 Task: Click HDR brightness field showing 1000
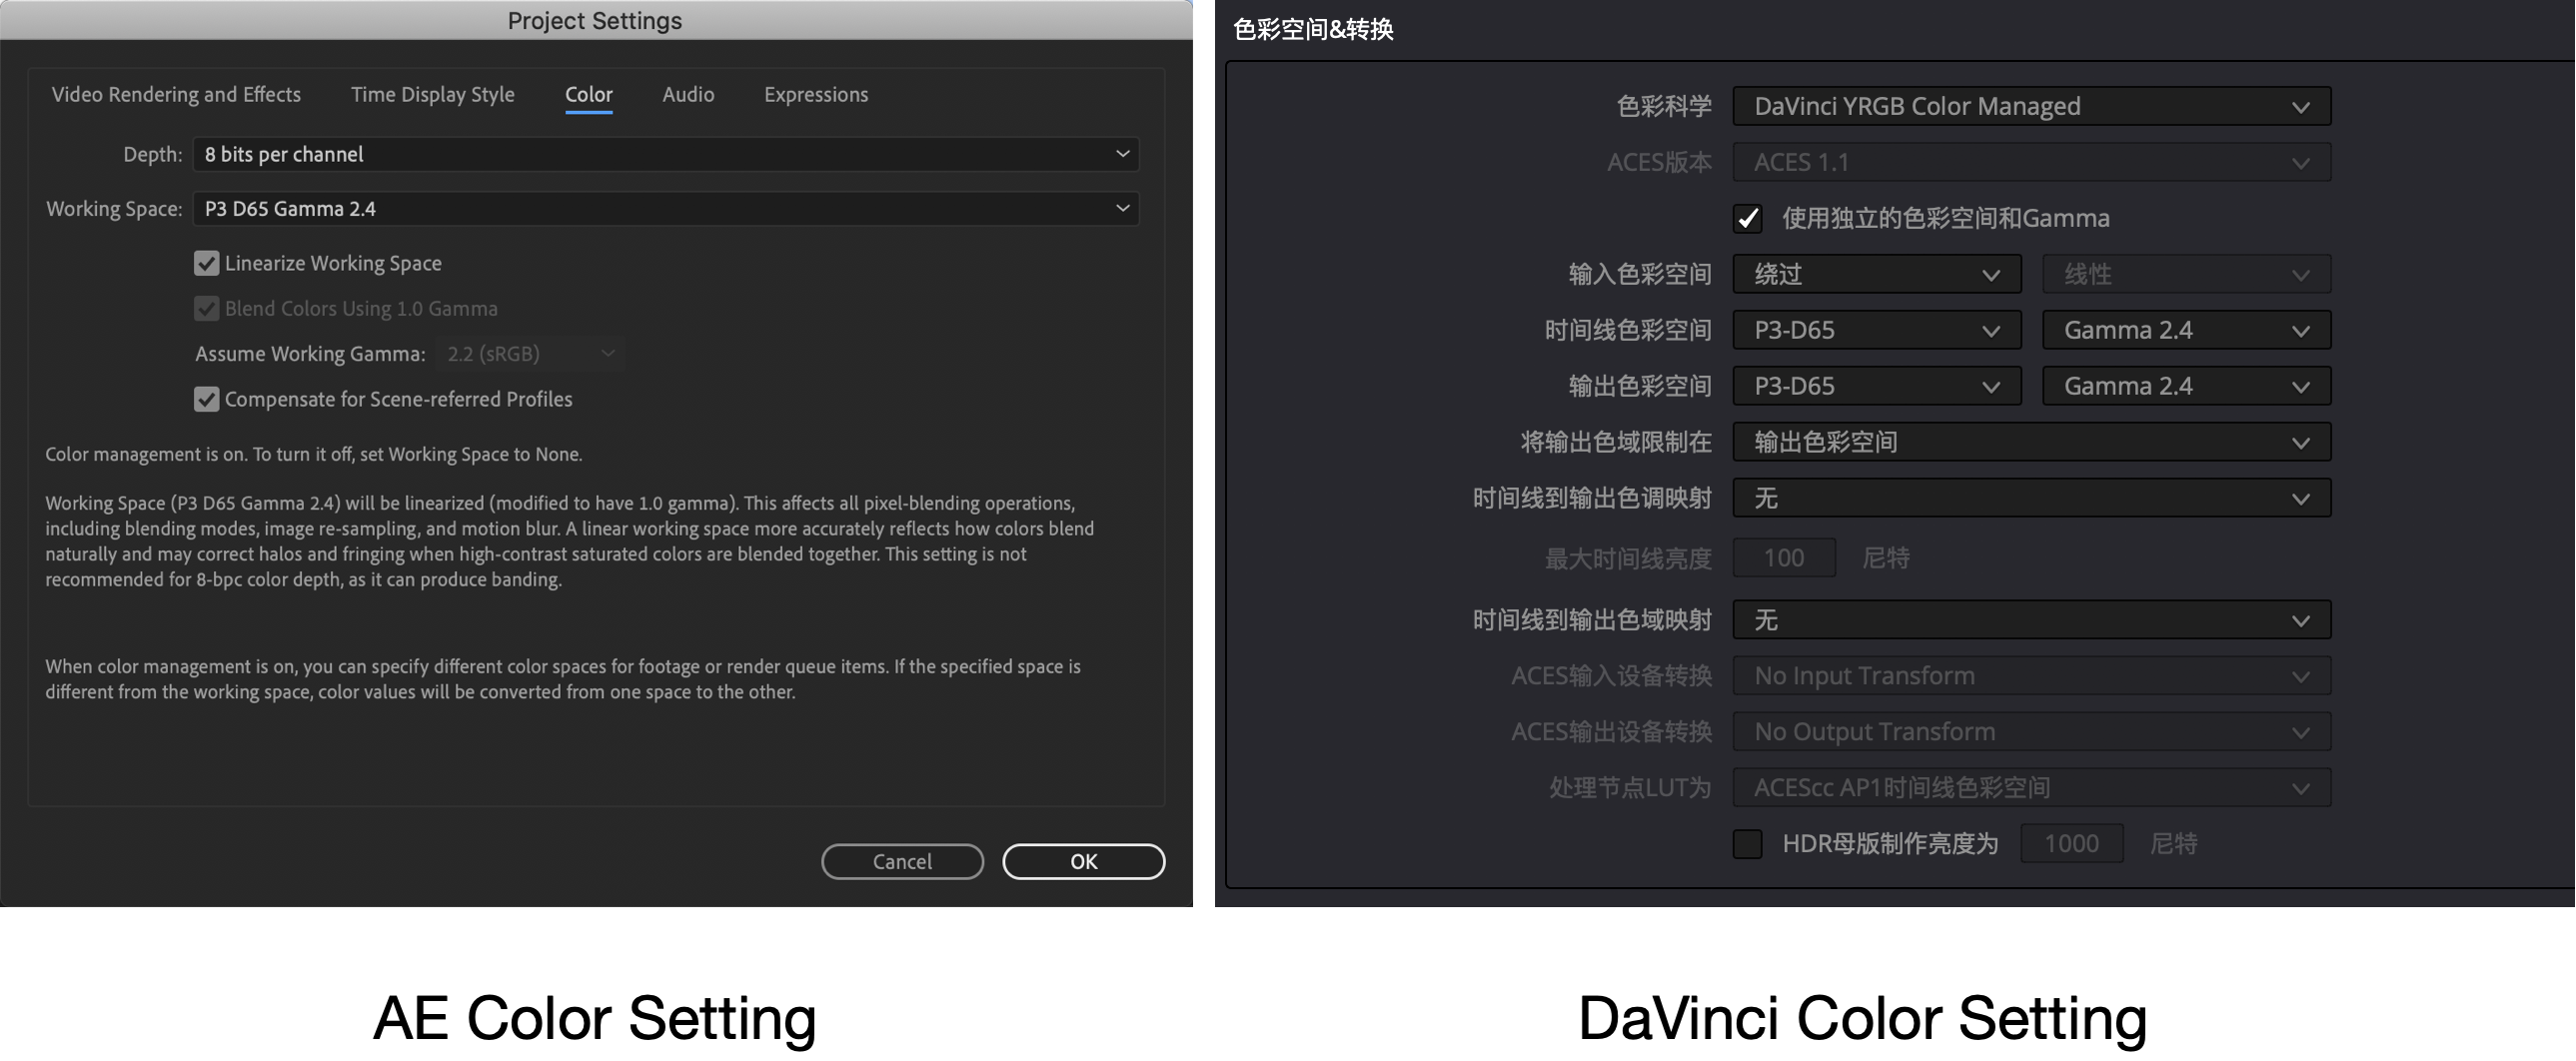point(2071,844)
